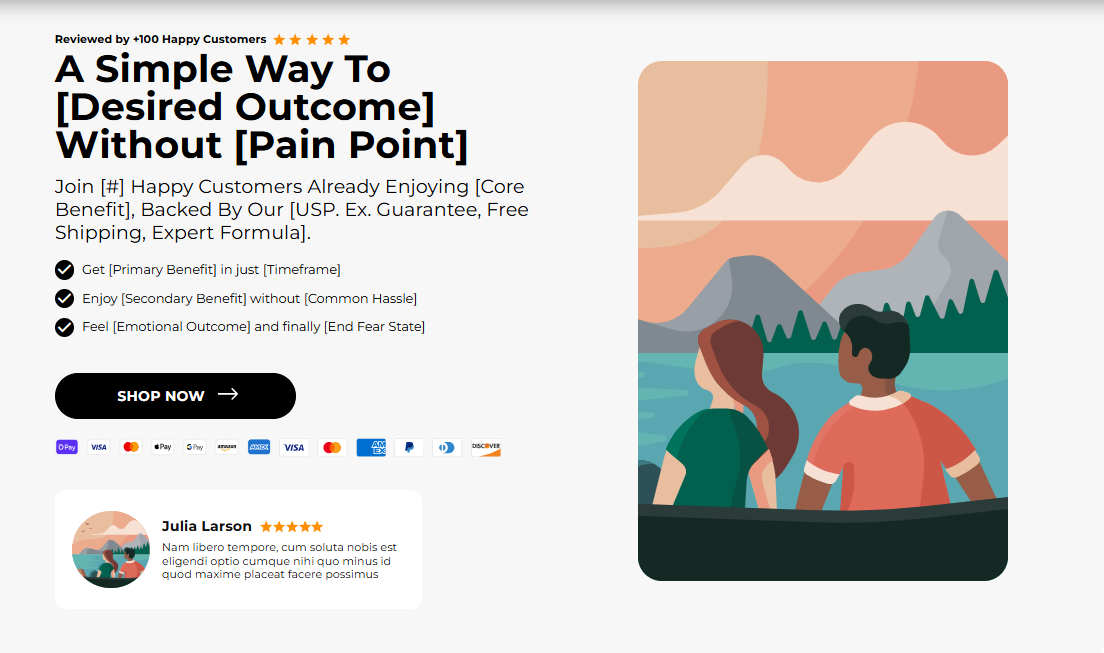The image size is (1104, 653).
Task: Click the Visa icon beside Shop Pay
Action: 99,447
